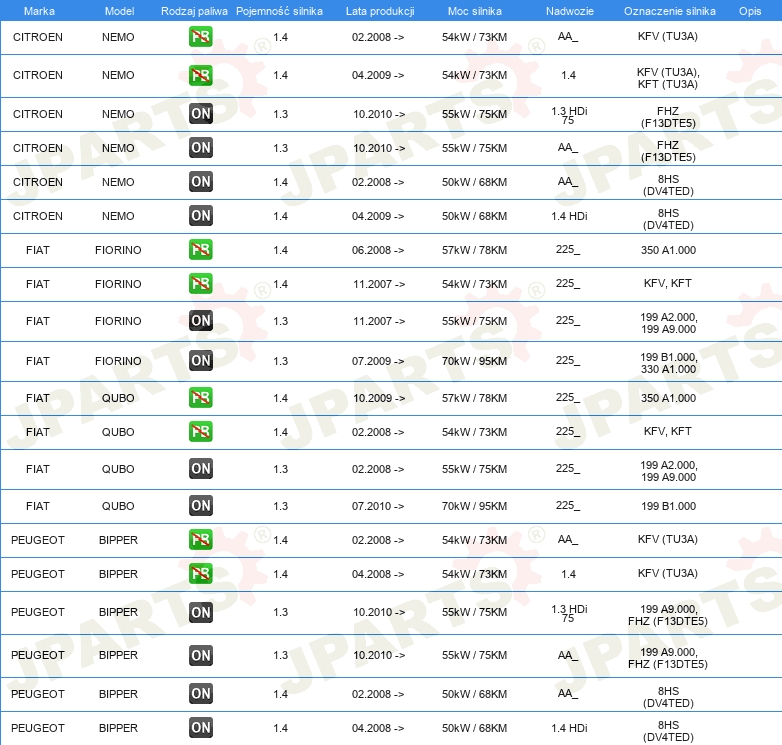Viewport: 782px width, 745px height.
Task: Click '70kW / 95KM' in Fiat Fiorino row
Action: 474,361
